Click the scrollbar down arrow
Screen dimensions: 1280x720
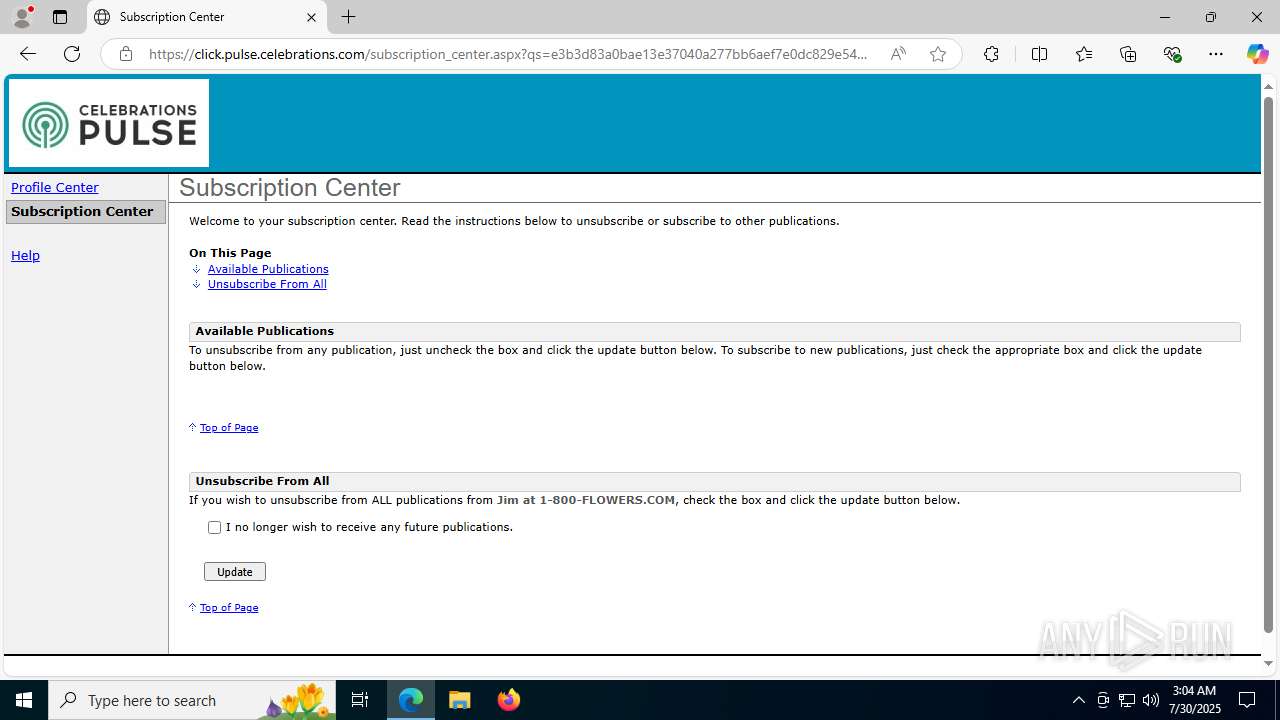(x=1268, y=663)
